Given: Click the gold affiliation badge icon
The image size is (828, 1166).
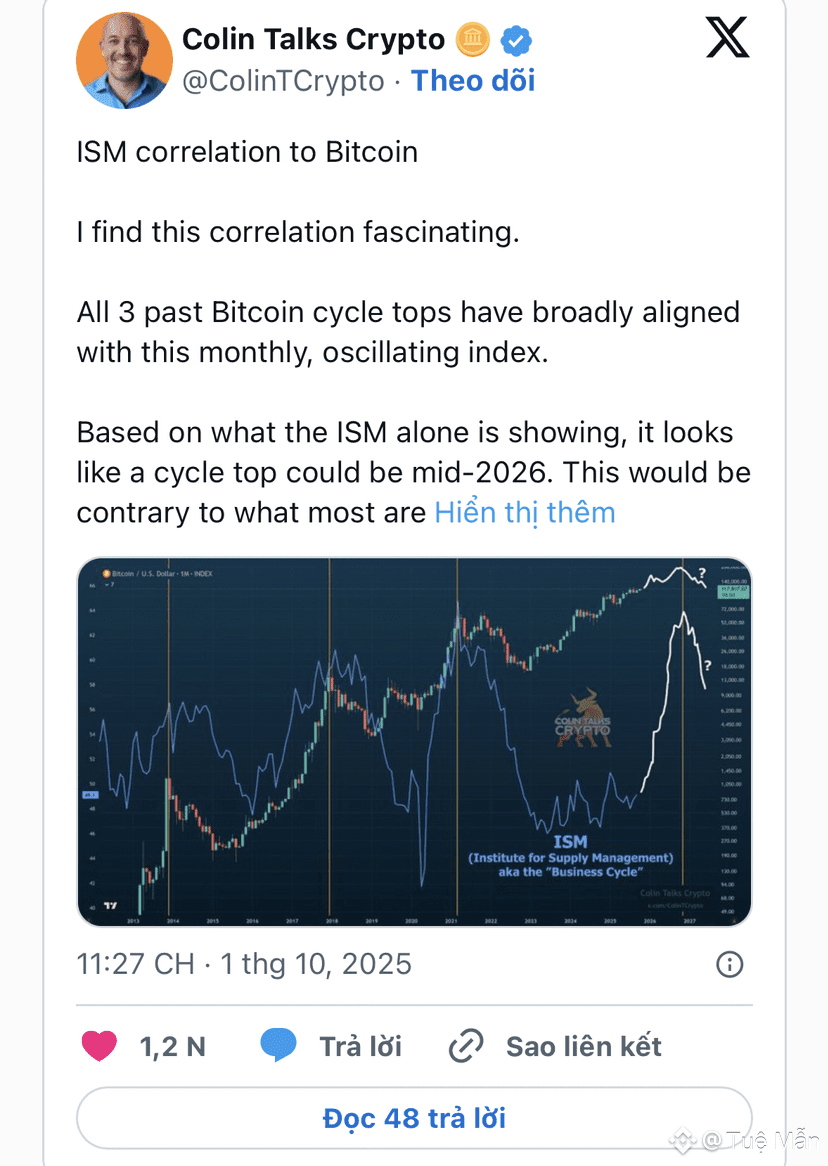Looking at the screenshot, I should (472, 40).
